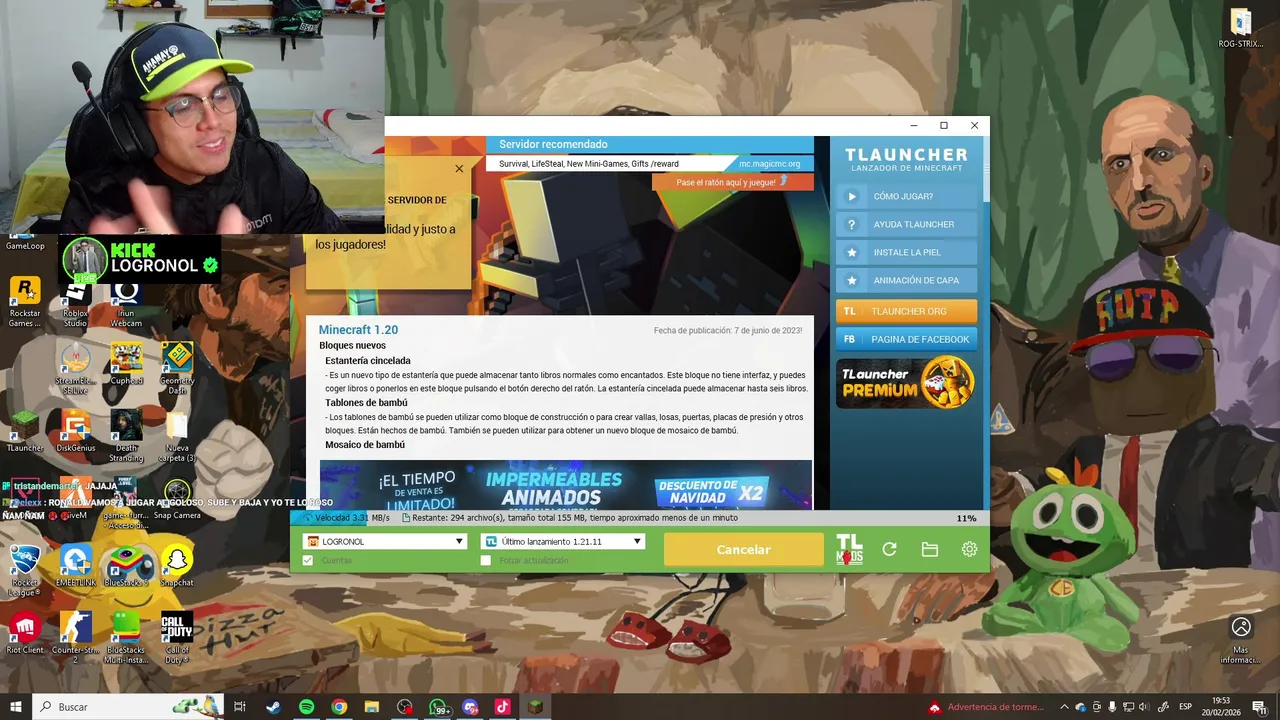Open BlueStacks Multi-Instance desktop shortcut
Screen dimensions: 1280x720
(x=126, y=638)
